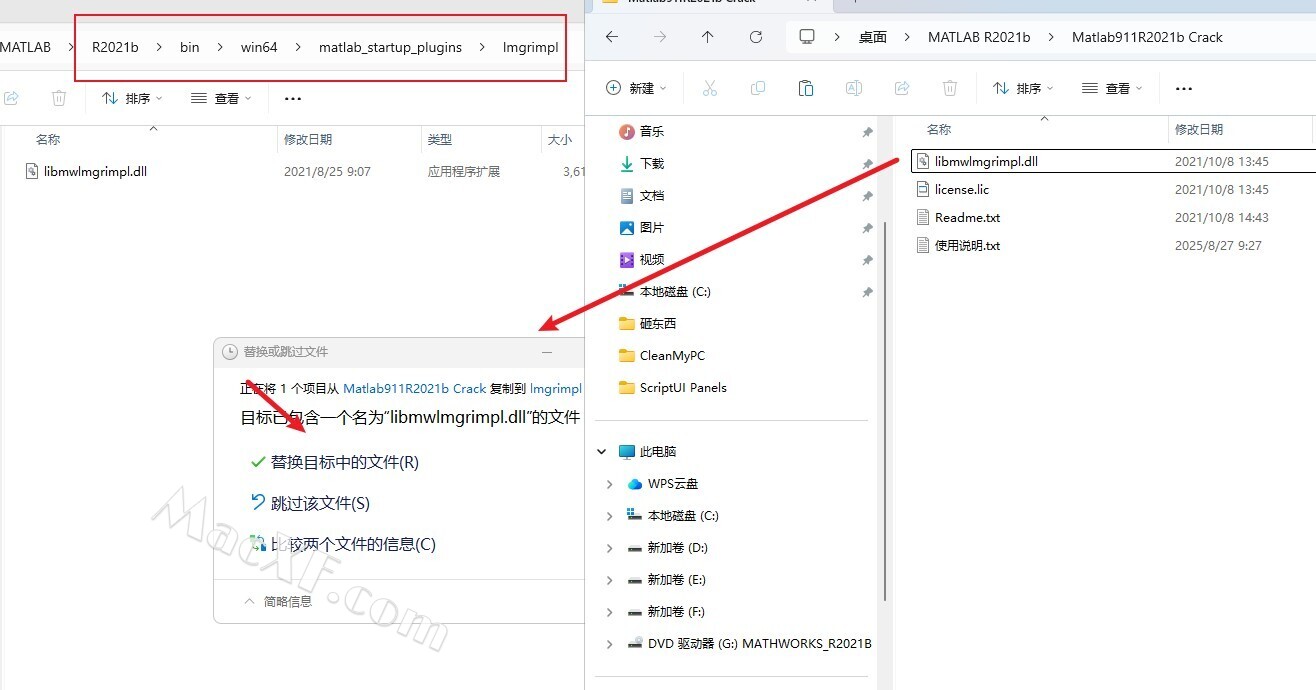The height and width of the screenshot is (690, 1316).
Task: Open the 下载 folder in the sidebar
Action: (651, 163)
